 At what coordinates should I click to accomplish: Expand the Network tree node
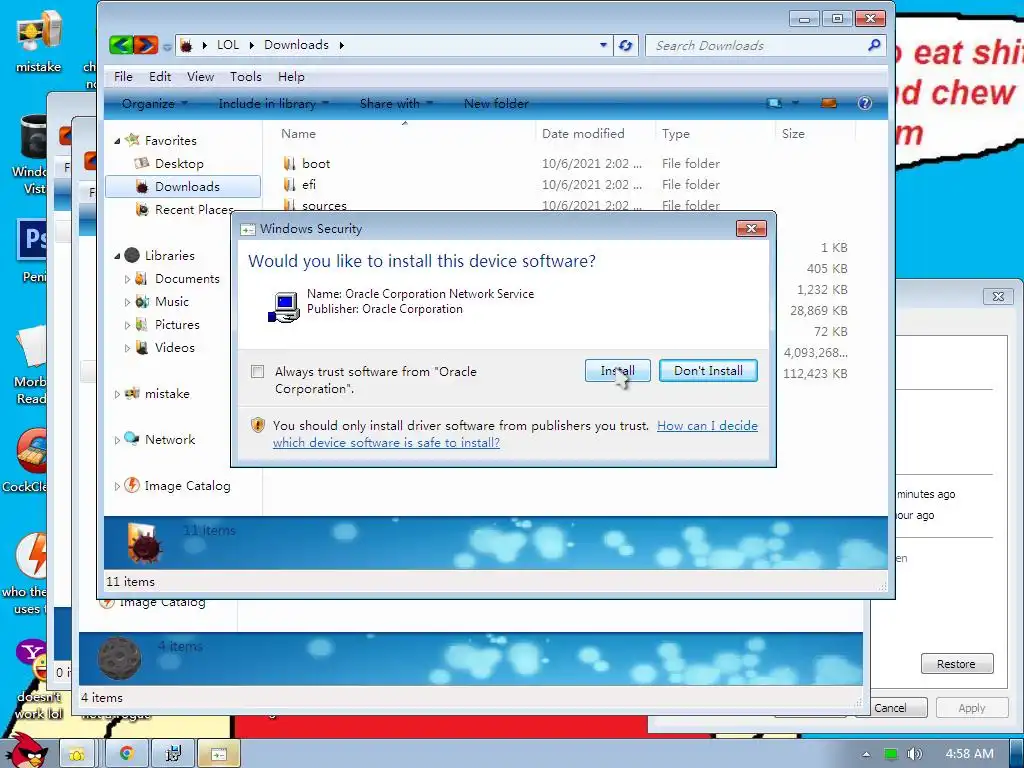(x=118, y=440)
